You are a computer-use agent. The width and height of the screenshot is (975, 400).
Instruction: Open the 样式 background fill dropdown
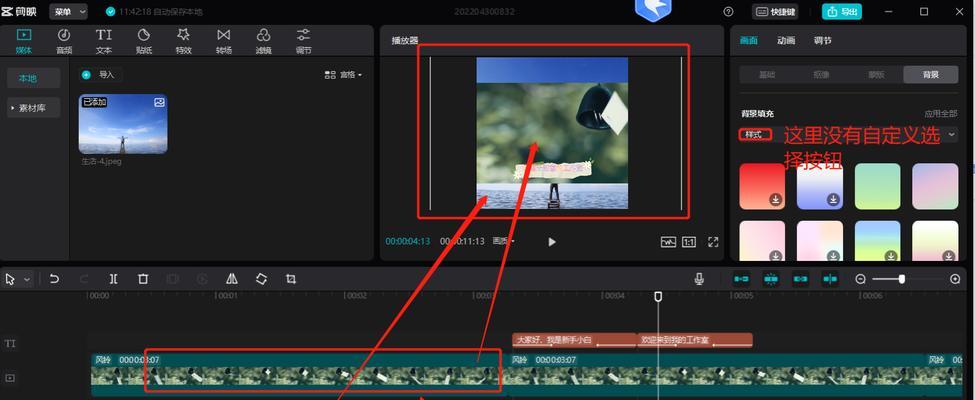(849, 134)
